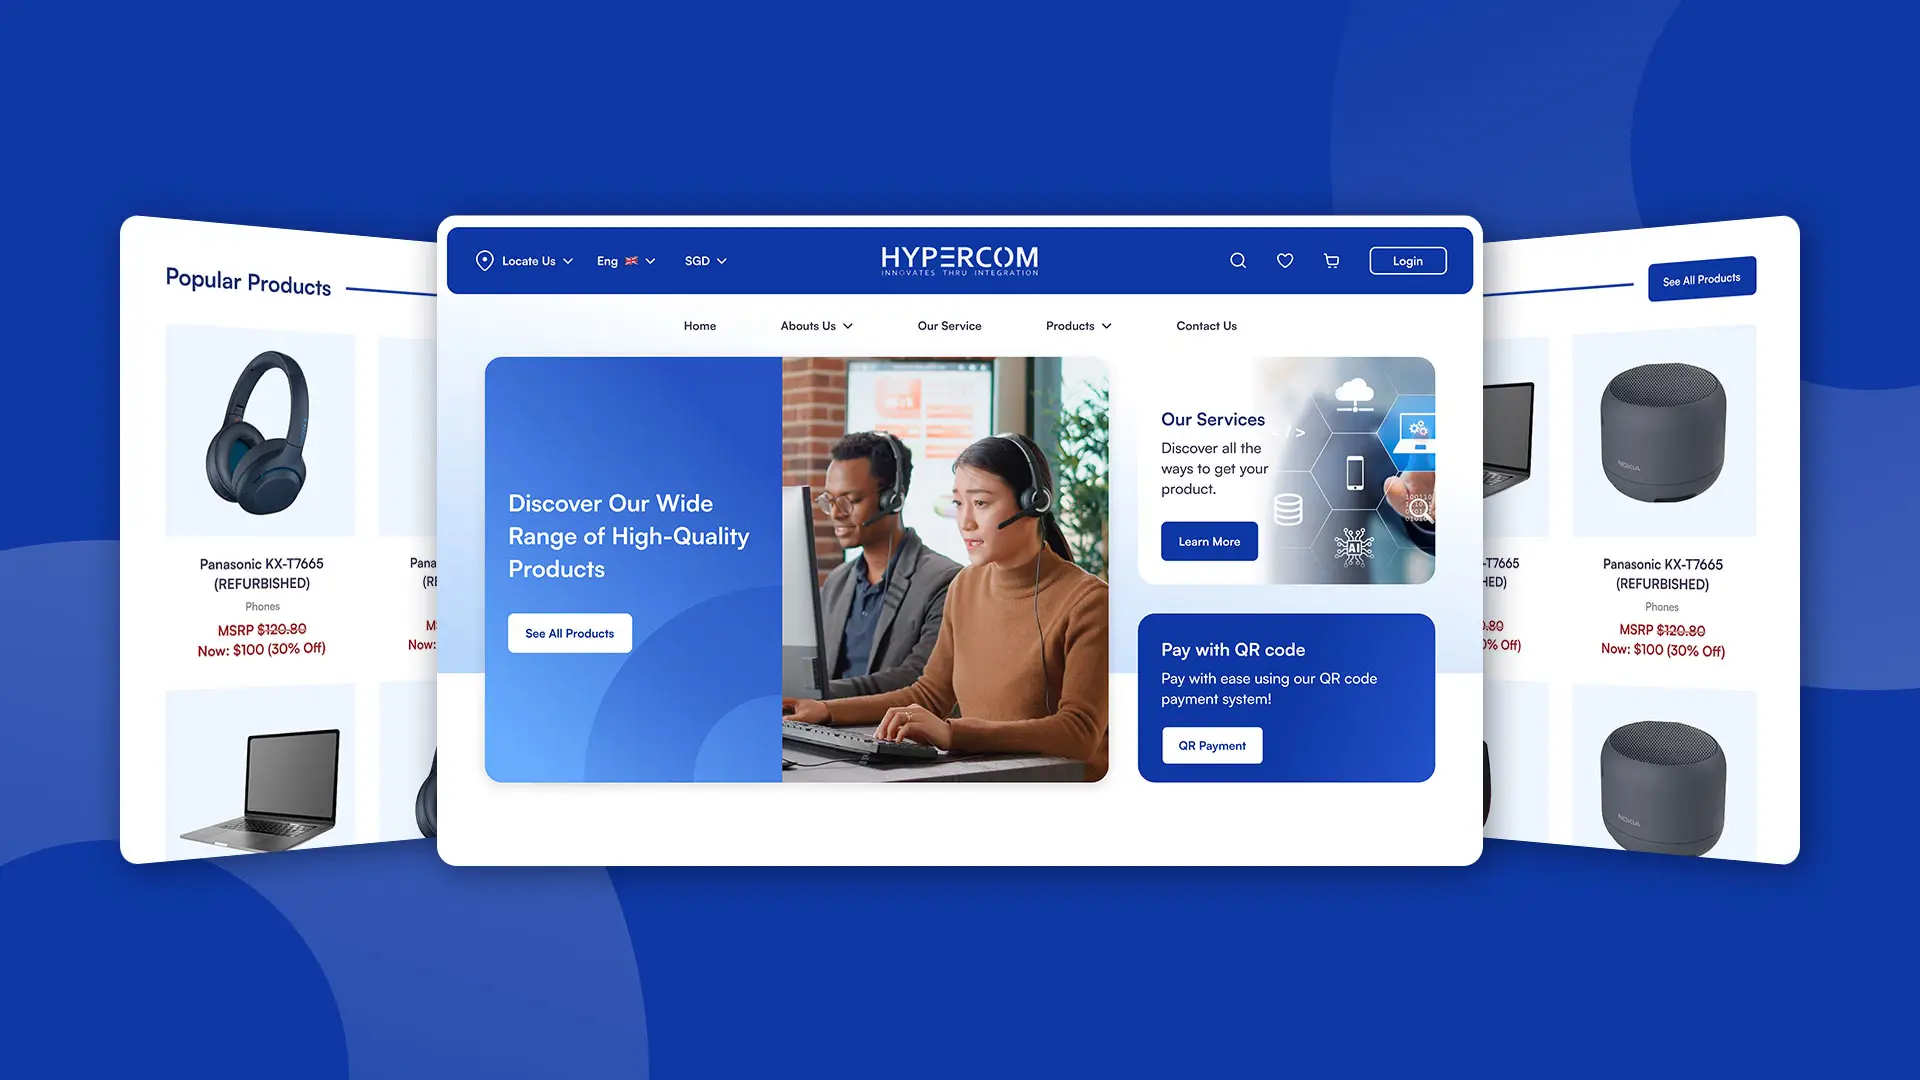This screenshot has height=1080, width=1920.
Task: Toggle Login account access button
Action: [x=1407, y=260]
